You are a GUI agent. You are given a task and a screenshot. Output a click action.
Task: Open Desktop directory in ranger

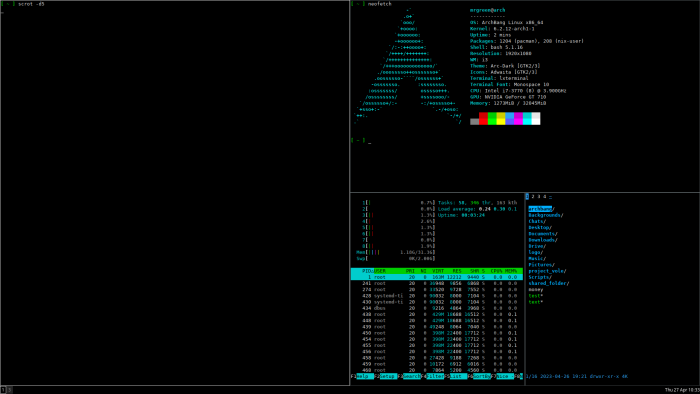(x=540, y=228)
